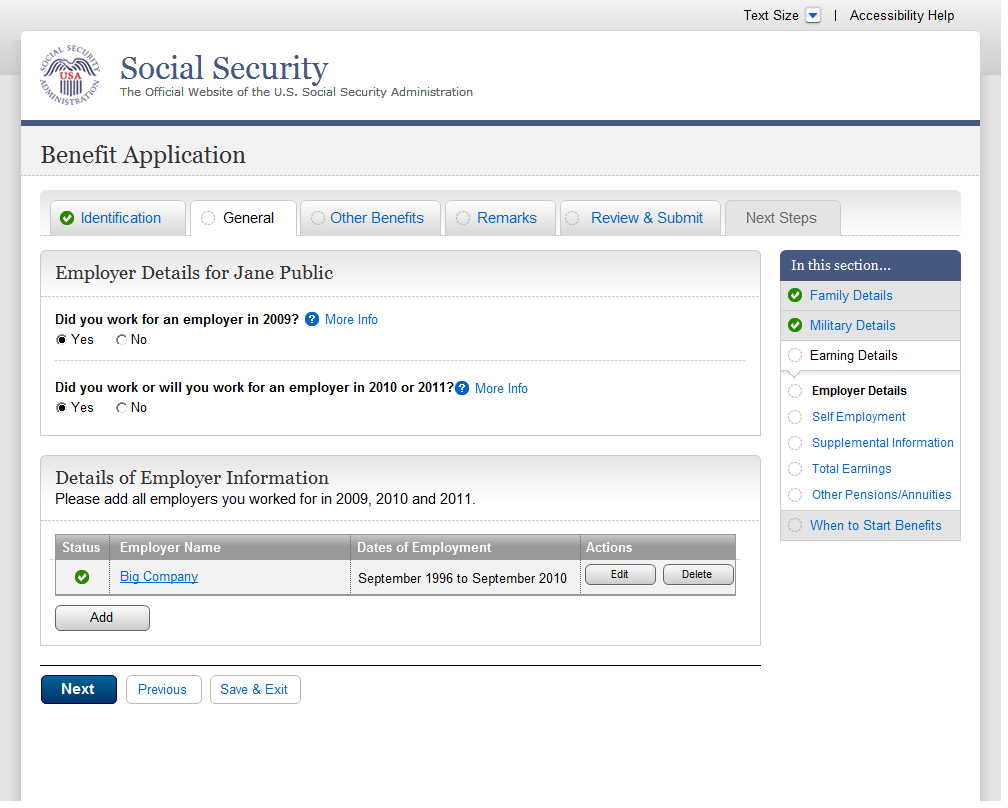Image resolution: width=1008 pixels, height=808 pixels.
Task: Select No for working in 2009
Action: click(x=122, y=340)
